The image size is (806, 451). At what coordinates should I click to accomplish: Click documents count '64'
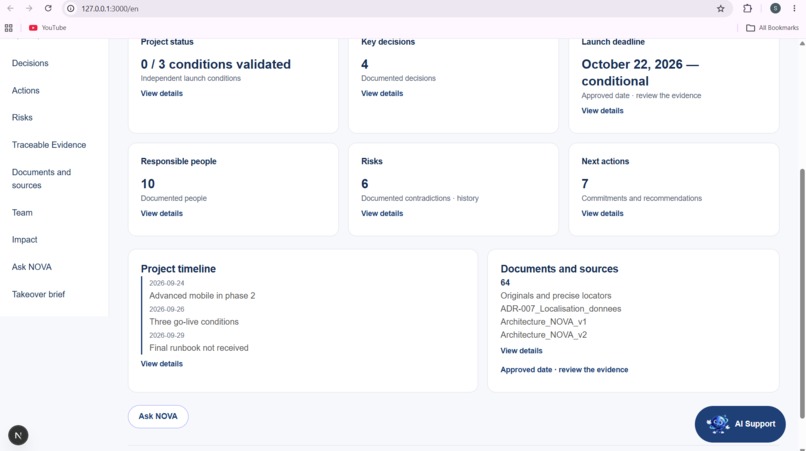tap(505, 283)
